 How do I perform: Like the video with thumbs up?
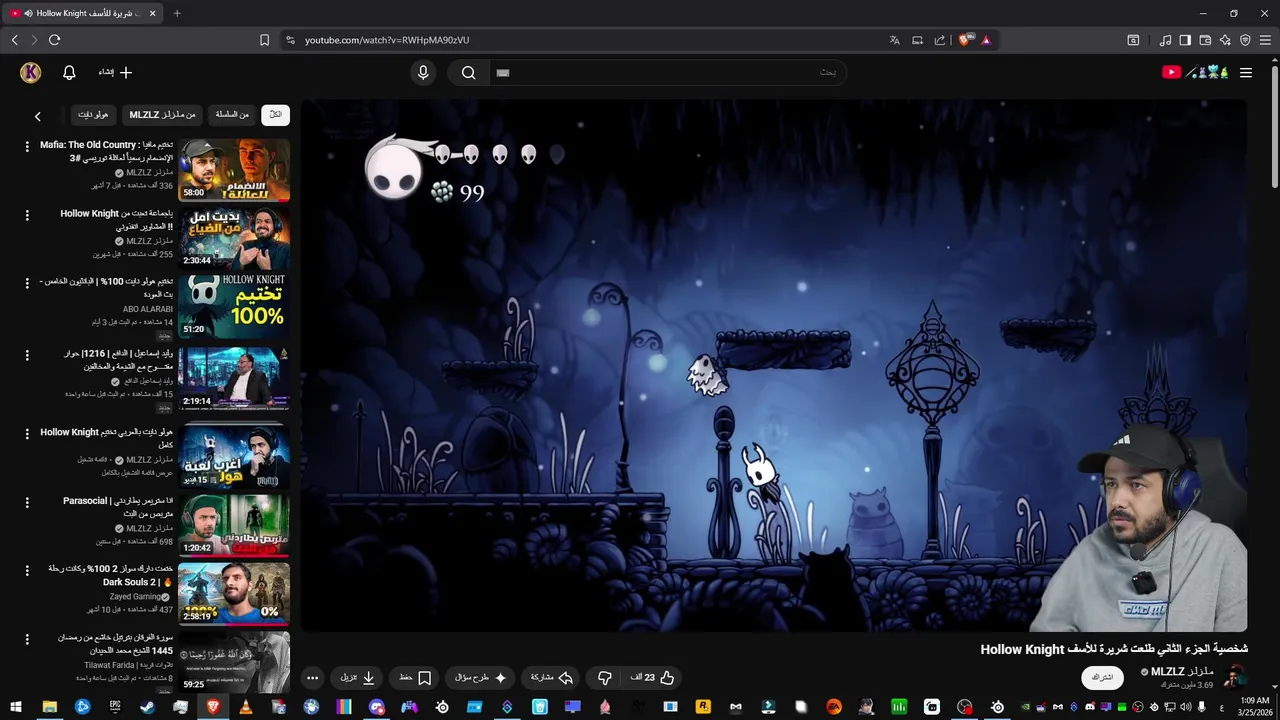(653, 677)
